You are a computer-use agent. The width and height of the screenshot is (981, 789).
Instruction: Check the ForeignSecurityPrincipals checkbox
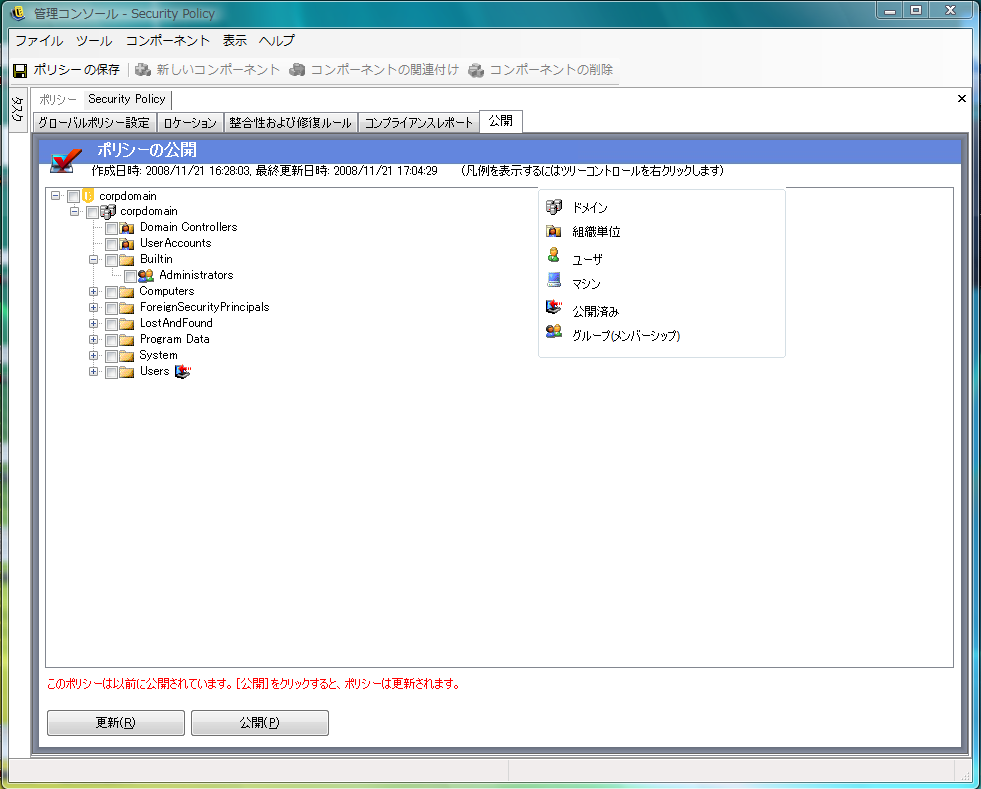pyautogui.click(x=111, y=308)
